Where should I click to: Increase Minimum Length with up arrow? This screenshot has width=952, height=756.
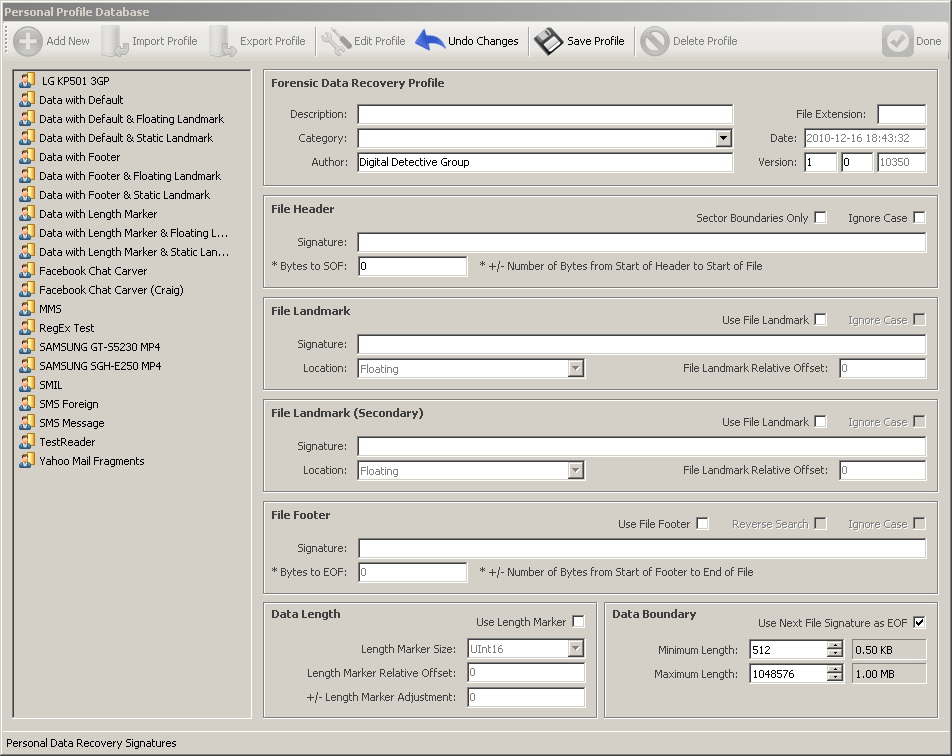tap(835, 645)
